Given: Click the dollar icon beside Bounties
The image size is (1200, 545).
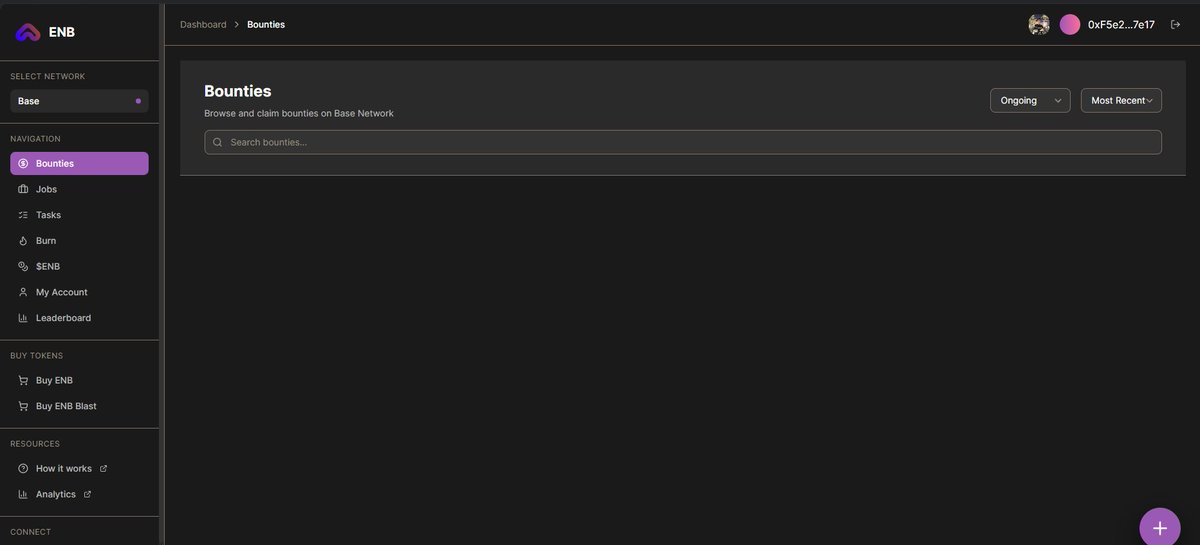Looking at the screenshot, I should click(23, 163).
